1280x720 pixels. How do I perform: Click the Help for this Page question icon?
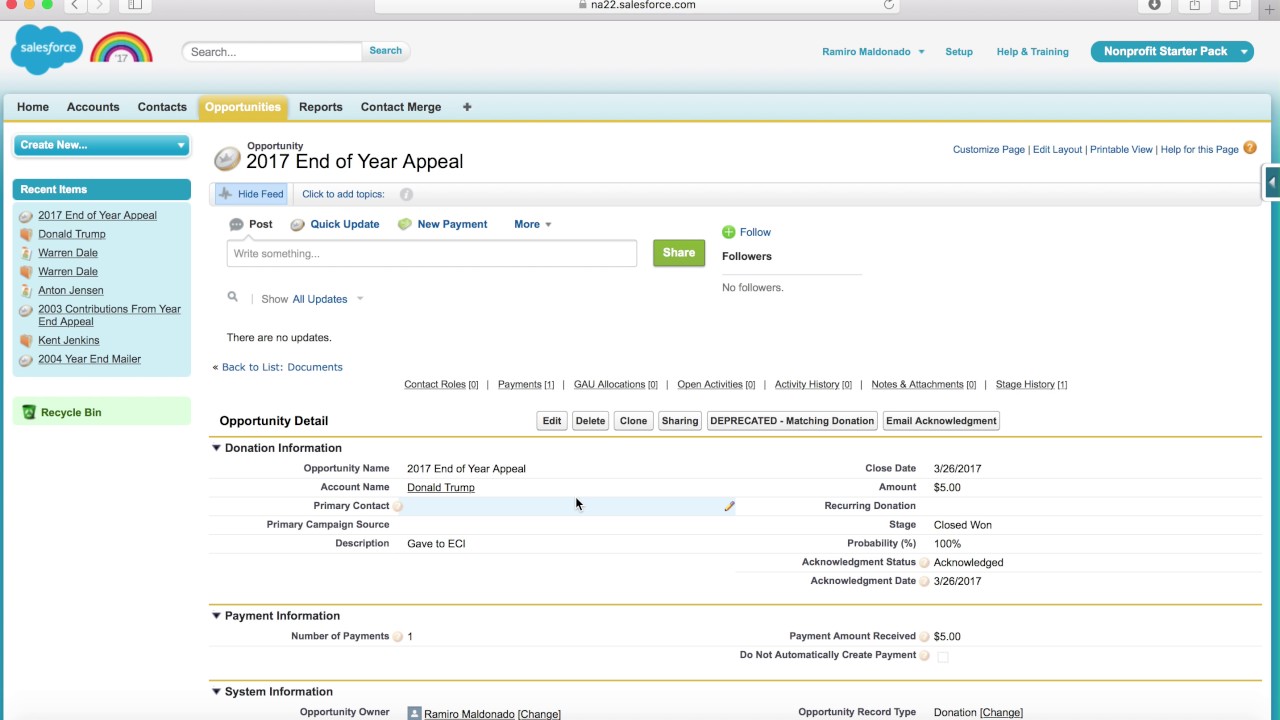1250,148
